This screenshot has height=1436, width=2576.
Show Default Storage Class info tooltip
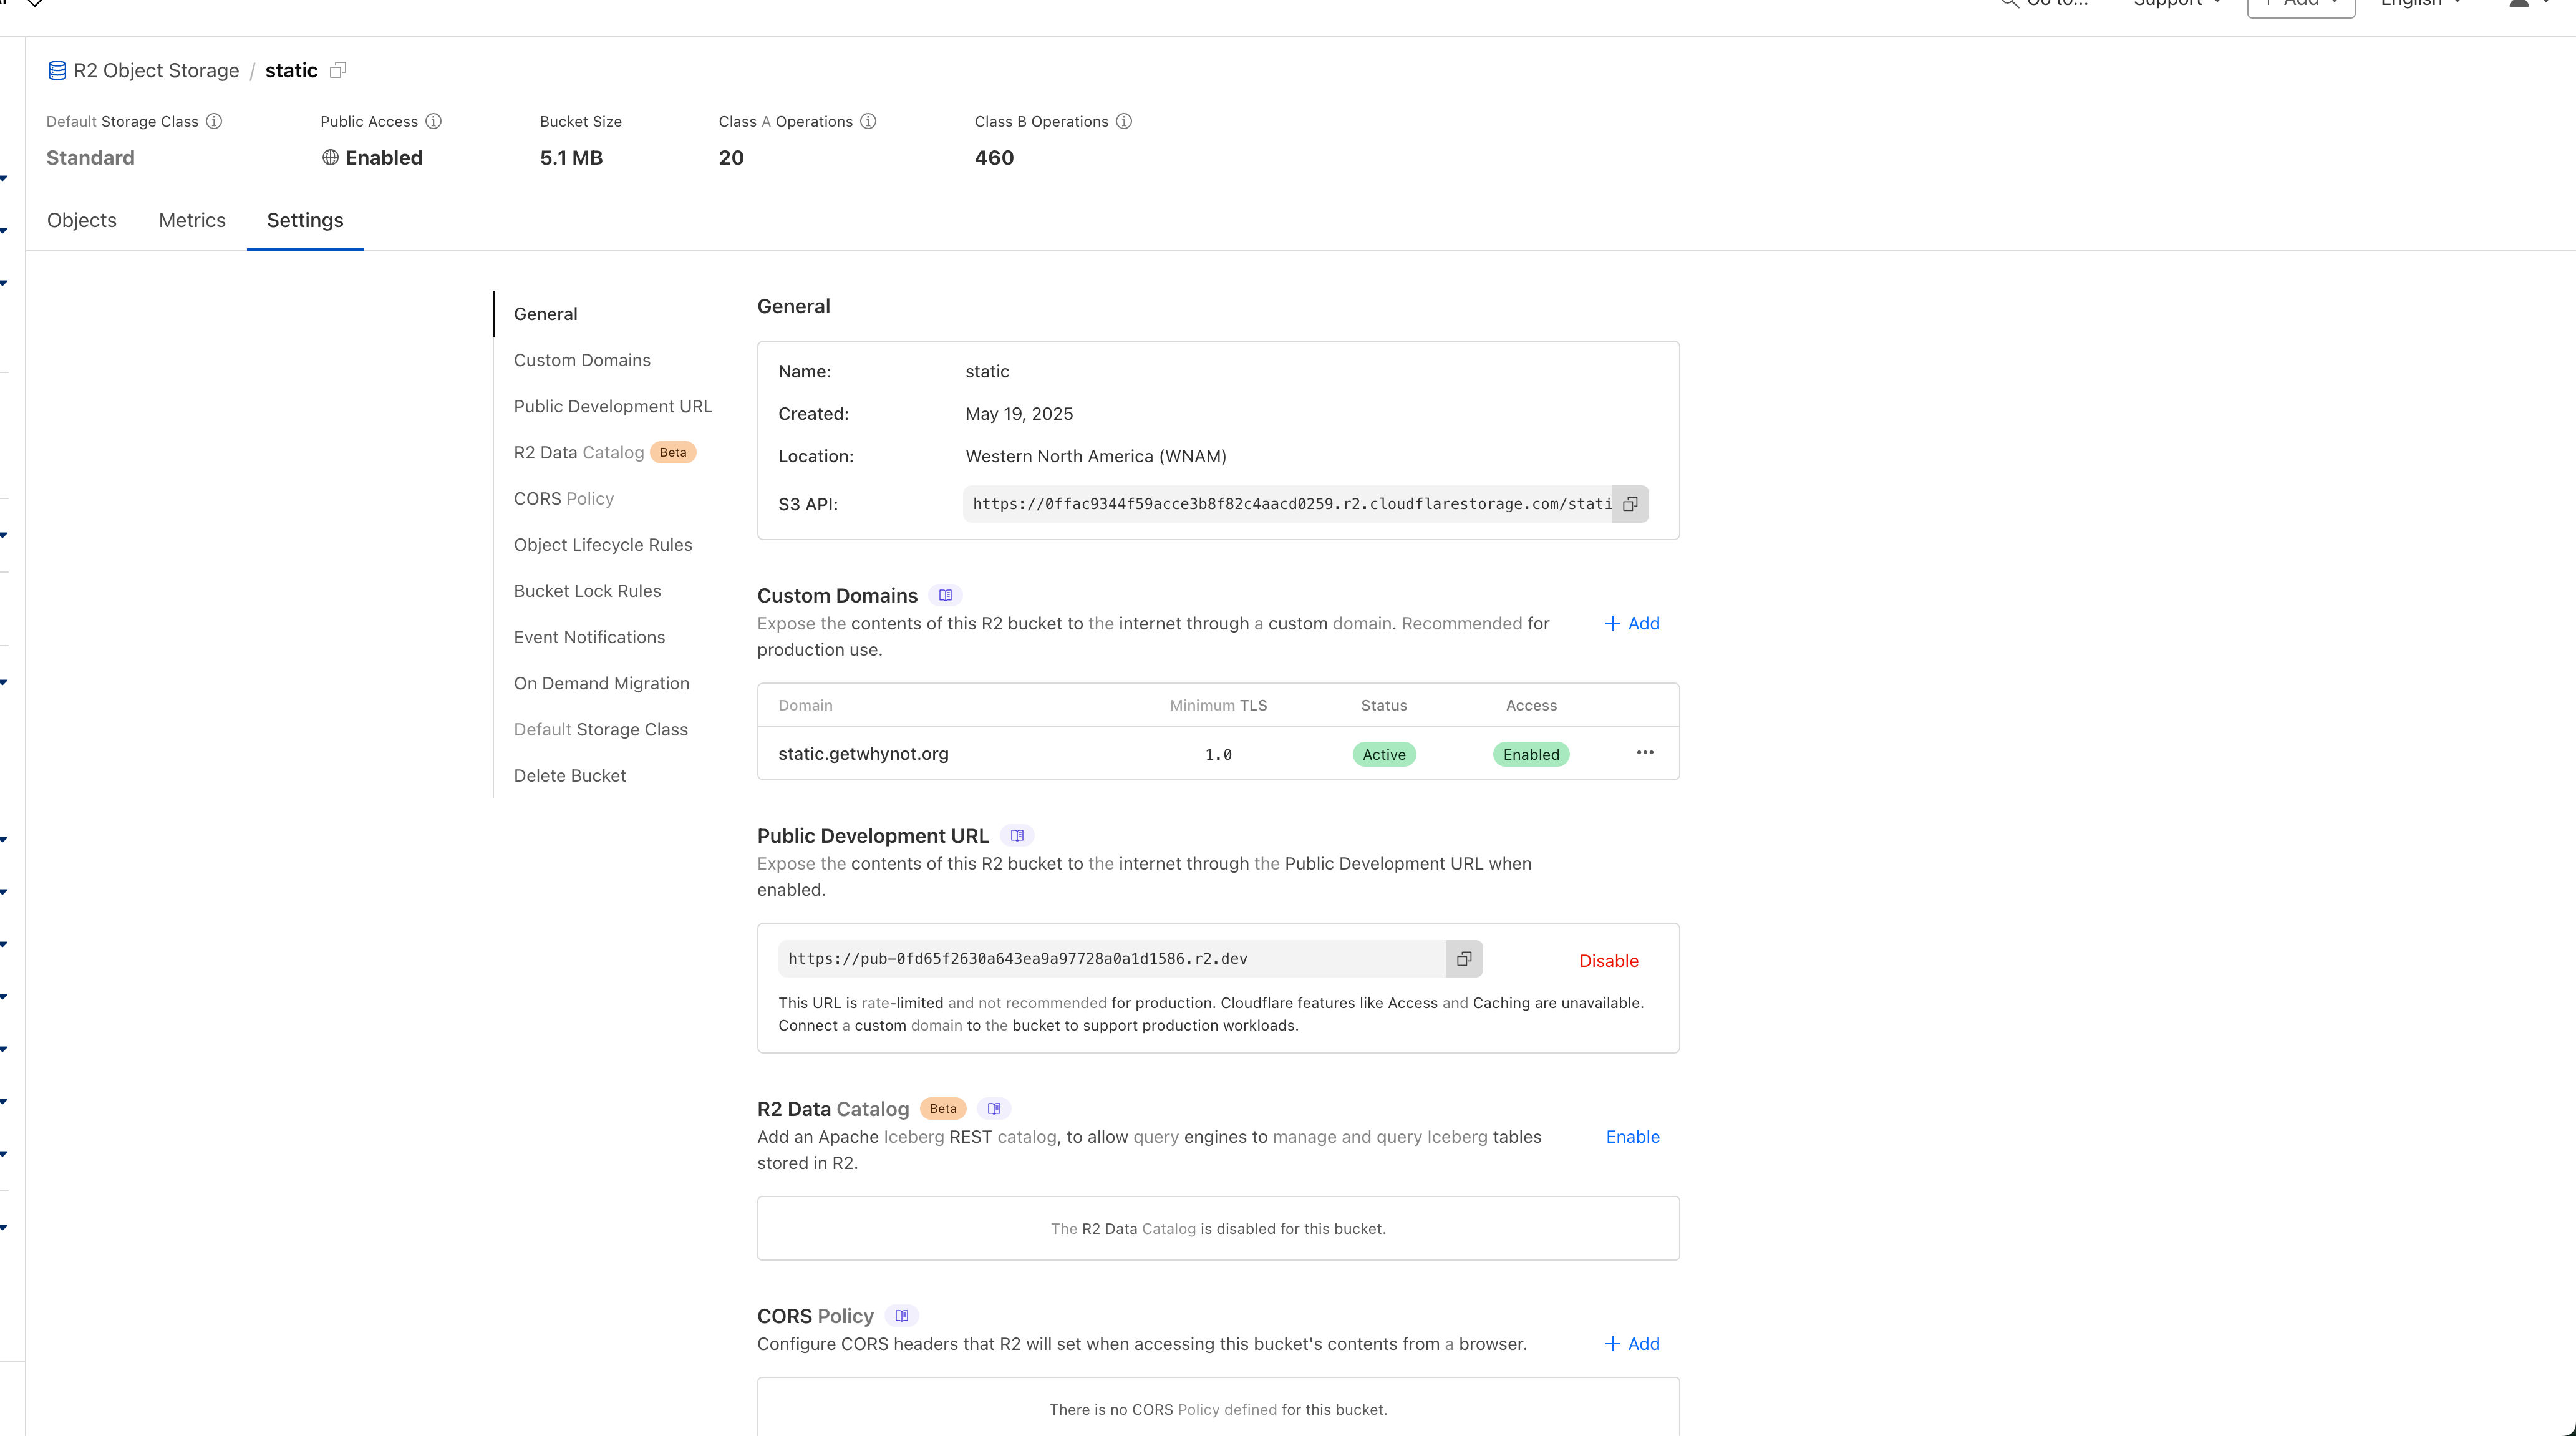pos(214,121)
